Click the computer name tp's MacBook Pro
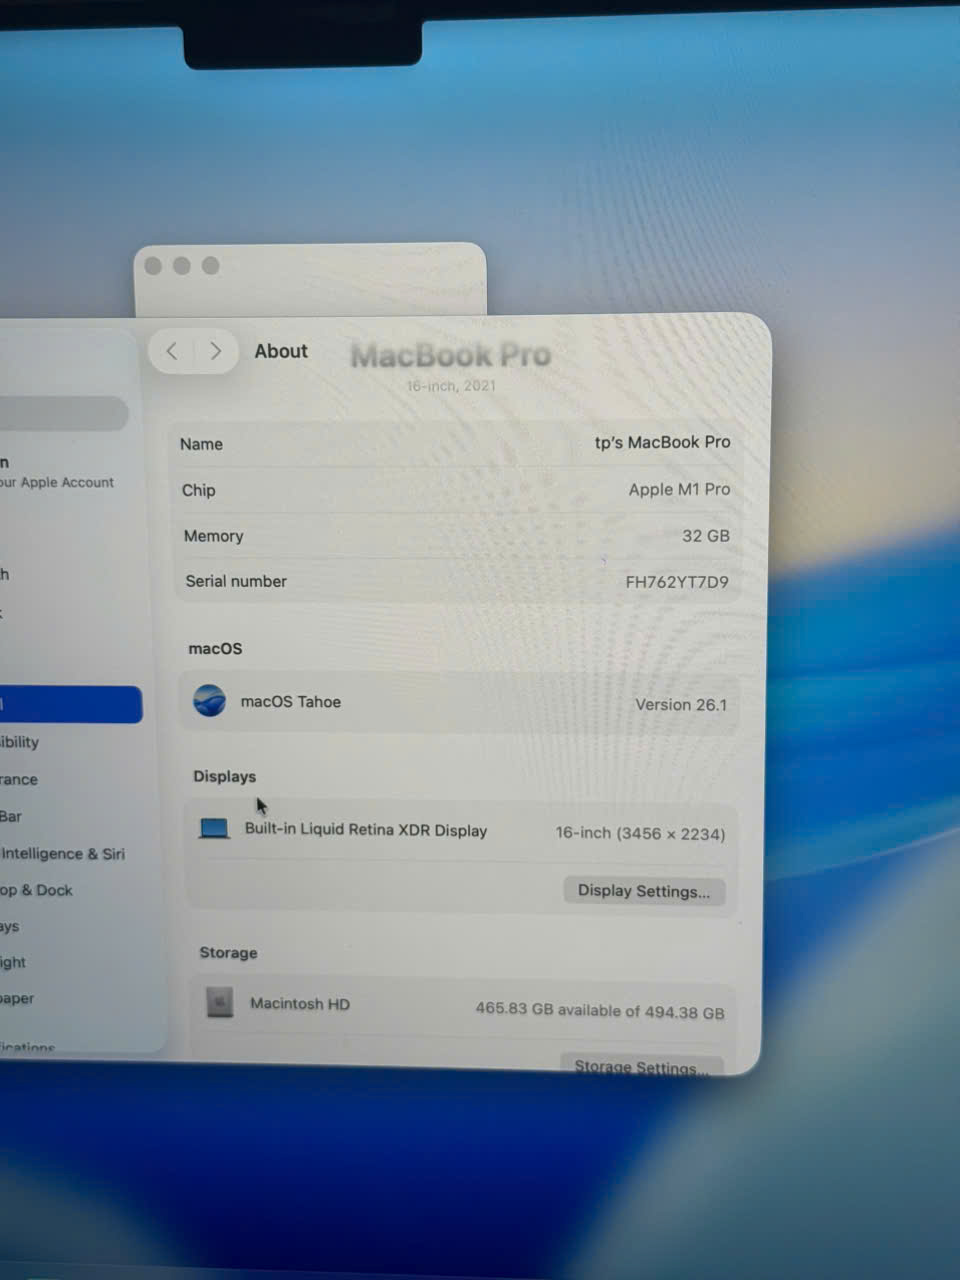This screenshot has width=960, height=1280. 662,442
